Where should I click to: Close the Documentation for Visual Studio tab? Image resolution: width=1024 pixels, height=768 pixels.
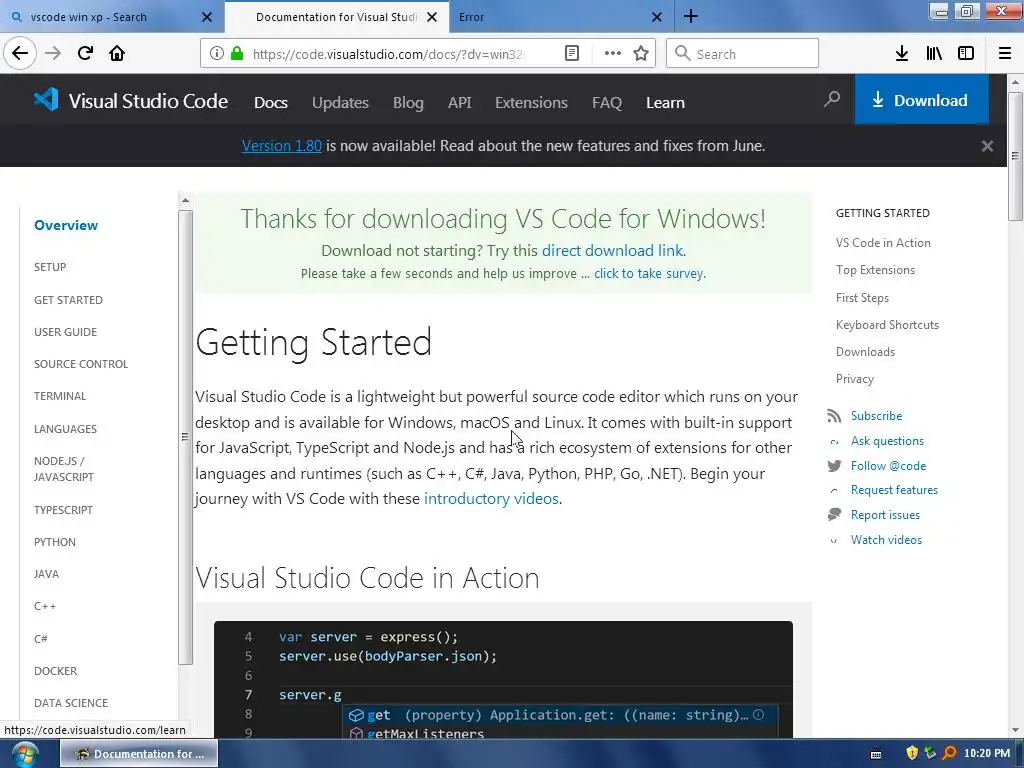(x=432, y=17)
